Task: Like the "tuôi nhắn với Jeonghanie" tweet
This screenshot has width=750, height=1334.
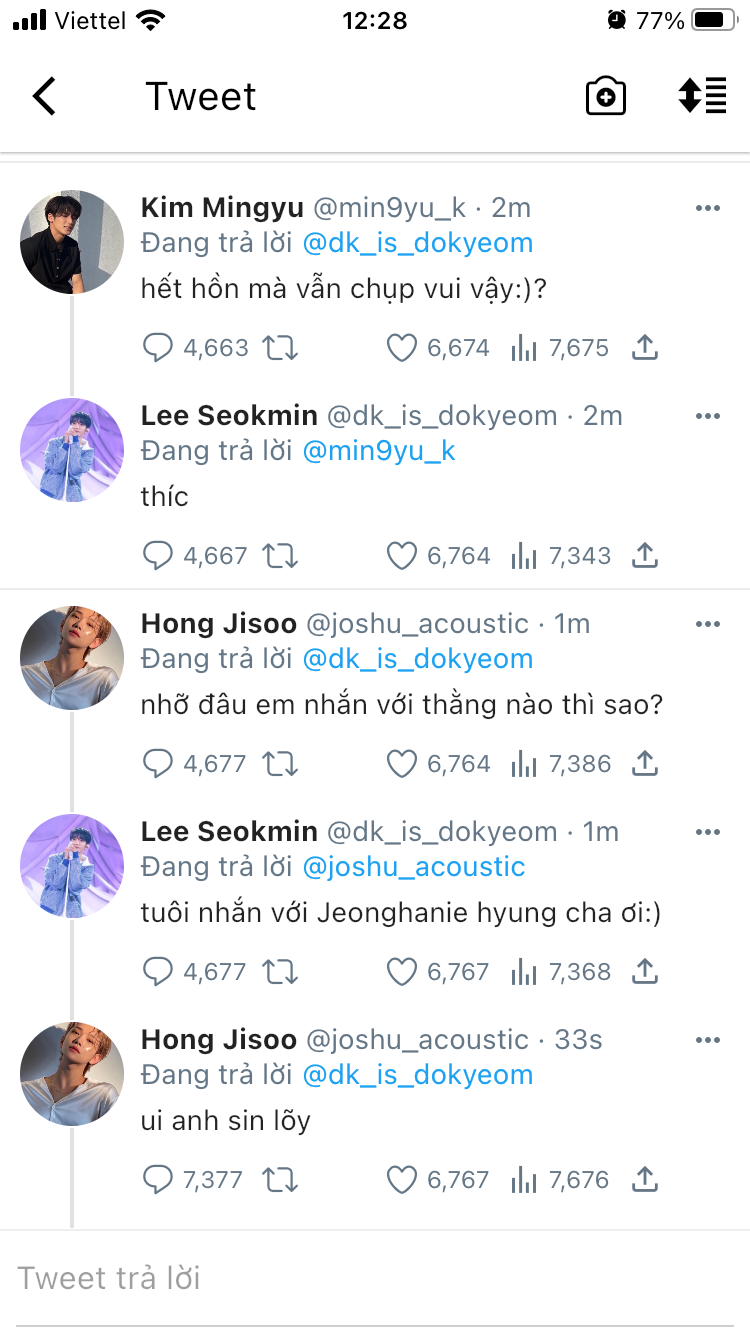Action: (x=401, y=972)
